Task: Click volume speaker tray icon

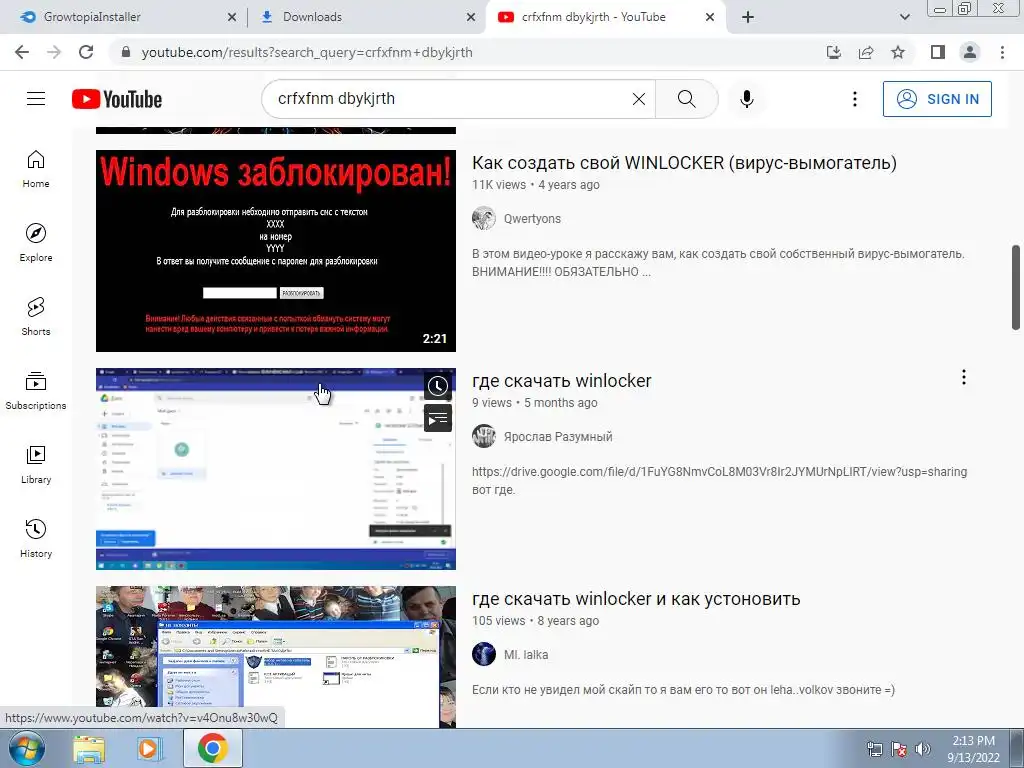Action: coord(922,750)
